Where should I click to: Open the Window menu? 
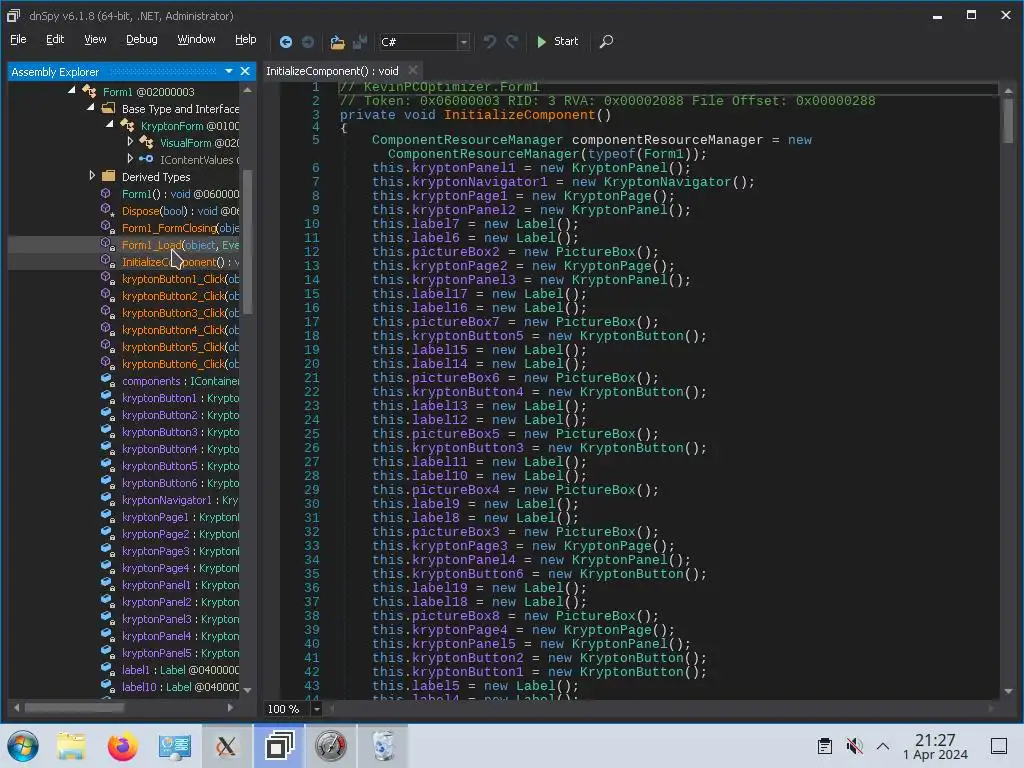pyautogui.click(x=196, y=39)
